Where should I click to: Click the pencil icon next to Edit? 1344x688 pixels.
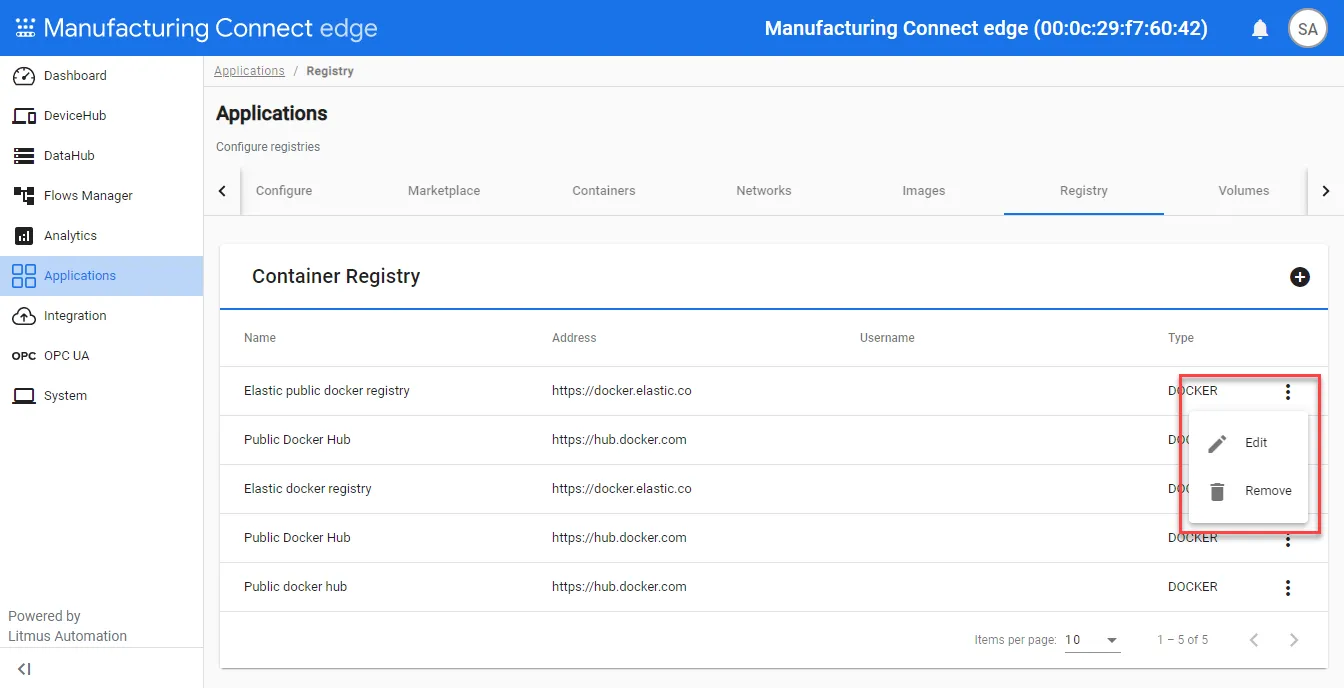pyautogui.click(x=1217, y=444)
